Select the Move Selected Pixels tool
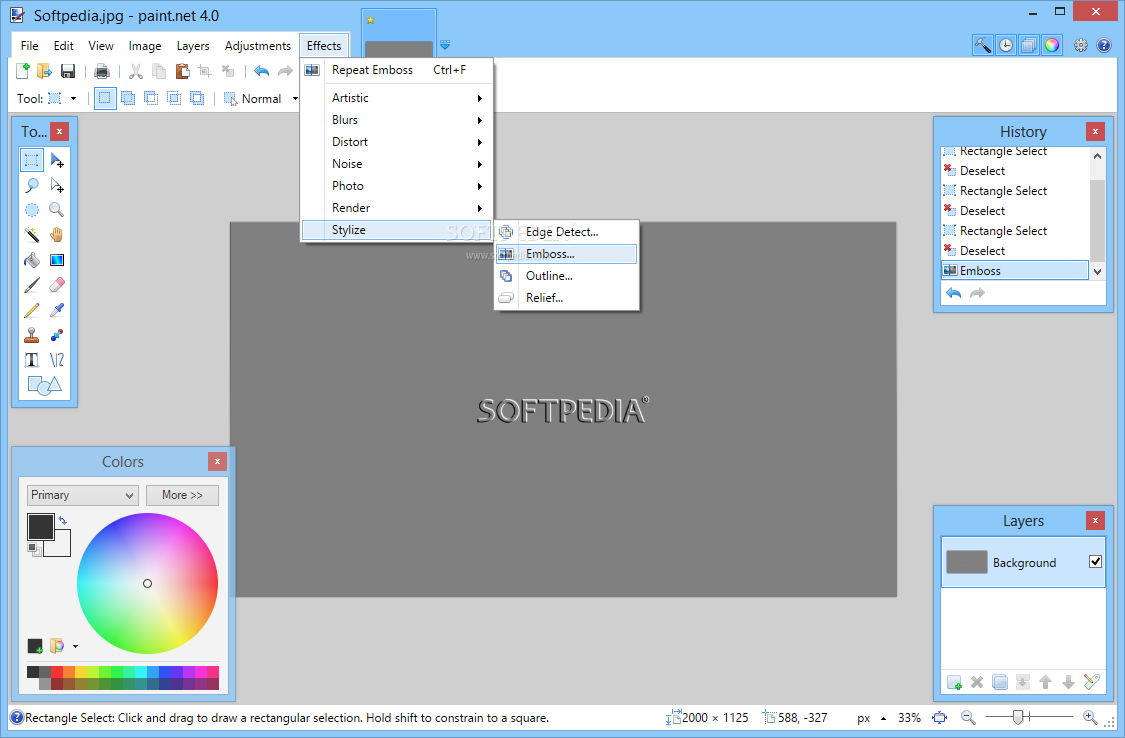 (57, 160)
